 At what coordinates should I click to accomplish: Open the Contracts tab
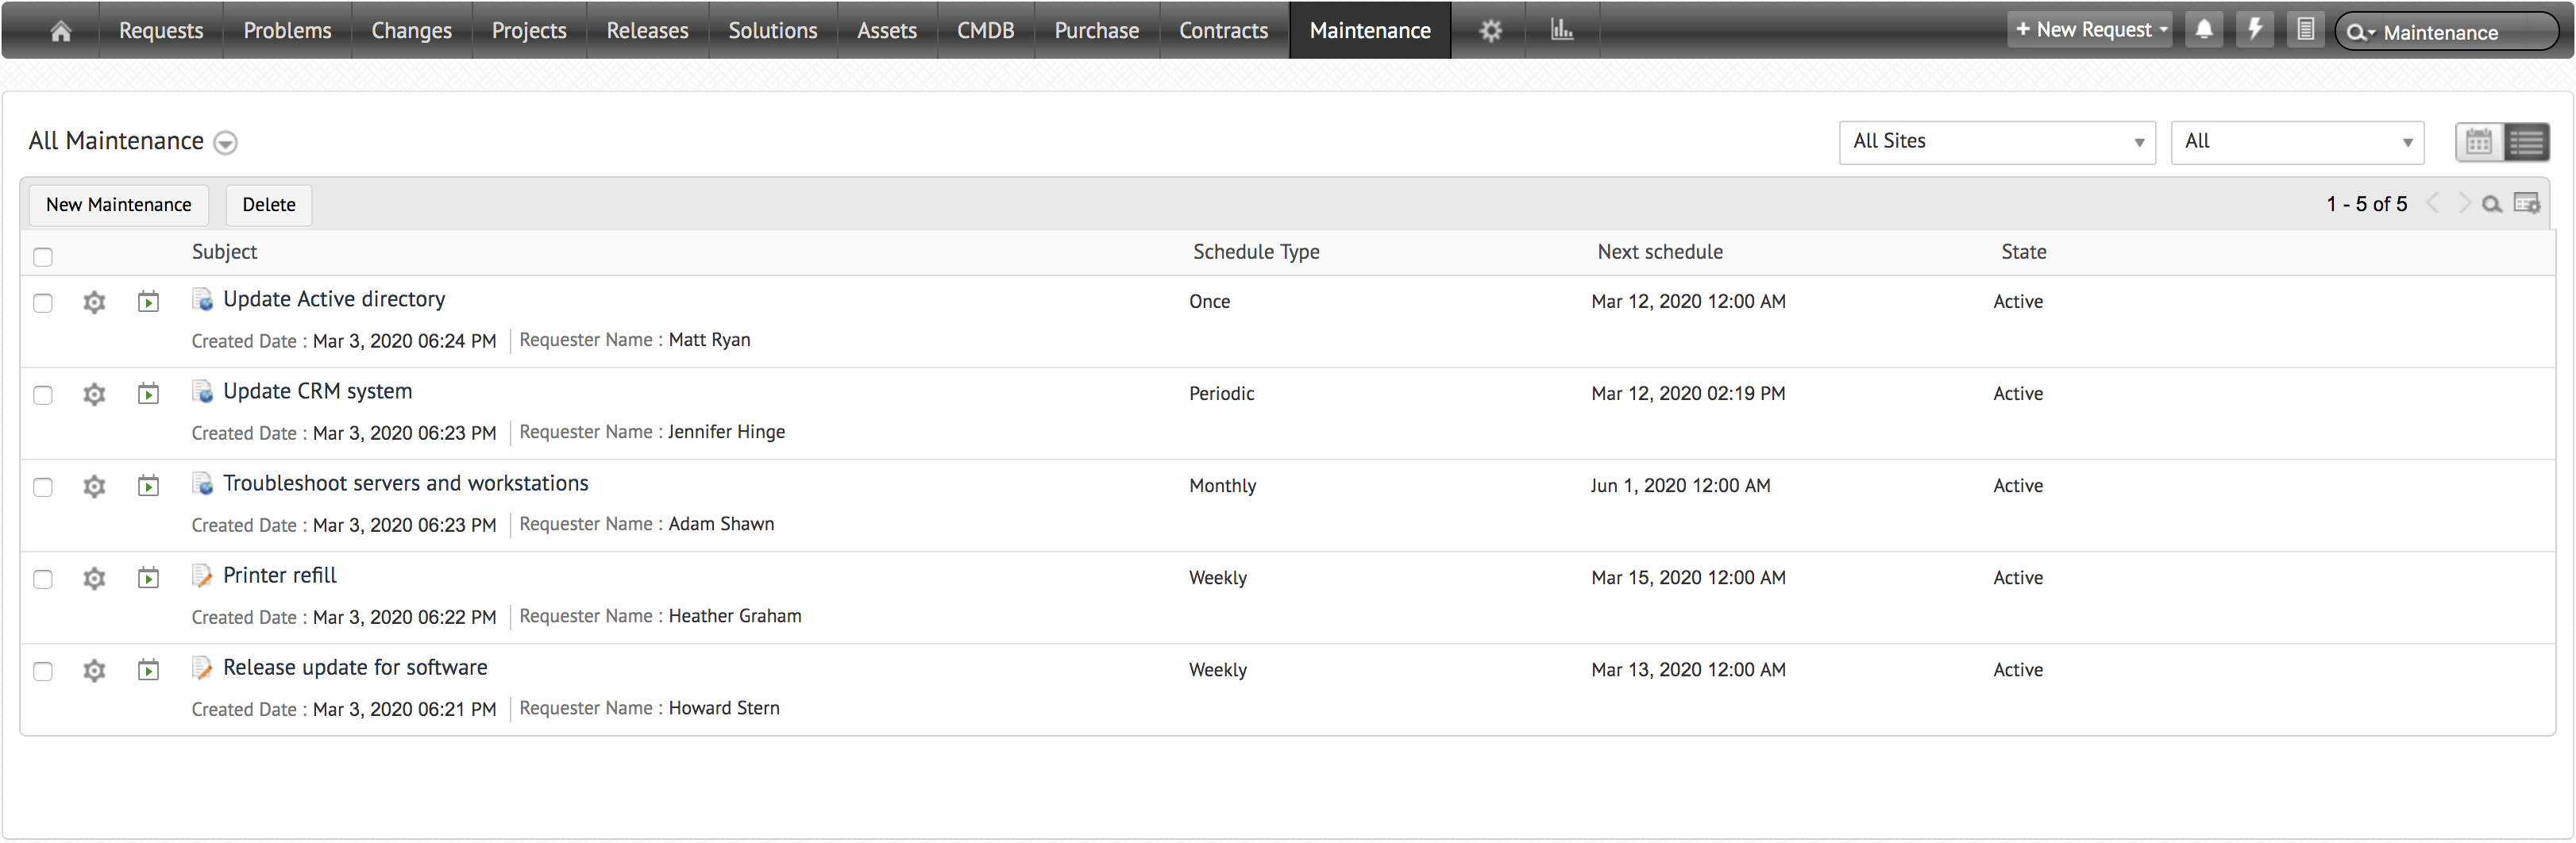point(1223,31)
